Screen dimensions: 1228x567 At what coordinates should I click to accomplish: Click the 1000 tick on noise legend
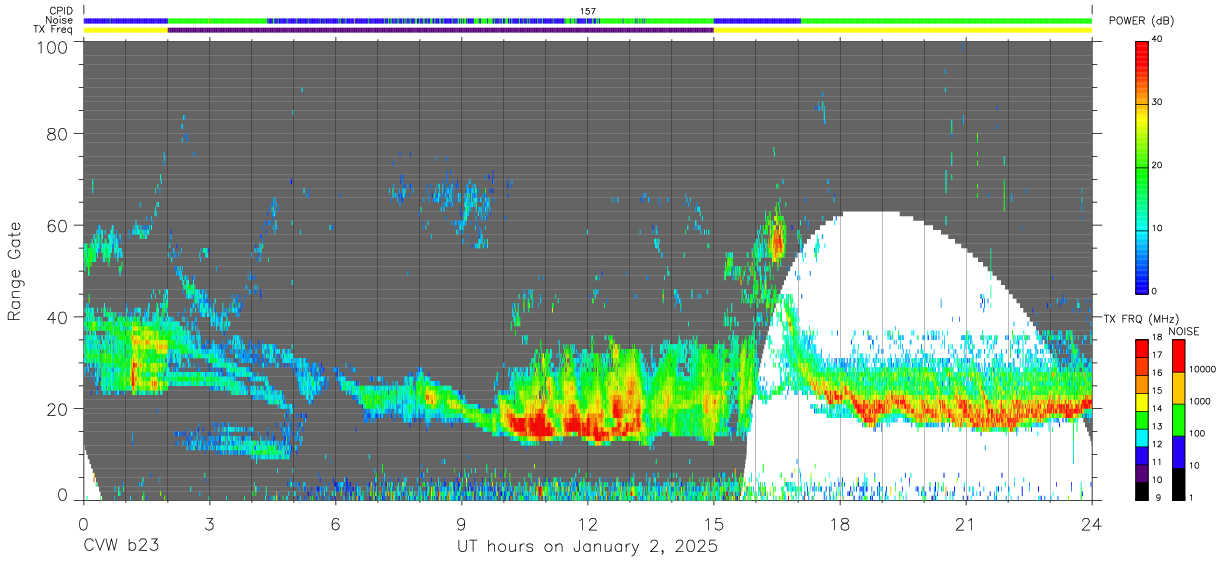tap(1200, 401)
